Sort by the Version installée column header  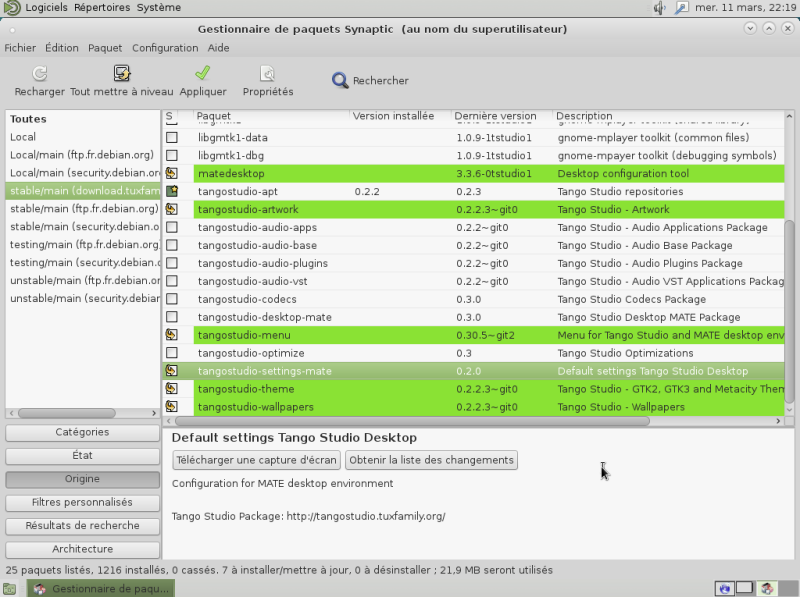(x=400, y=116)
